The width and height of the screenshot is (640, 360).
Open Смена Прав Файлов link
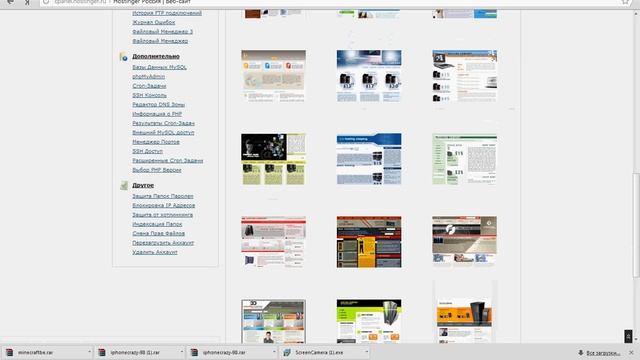pos(158,233)
